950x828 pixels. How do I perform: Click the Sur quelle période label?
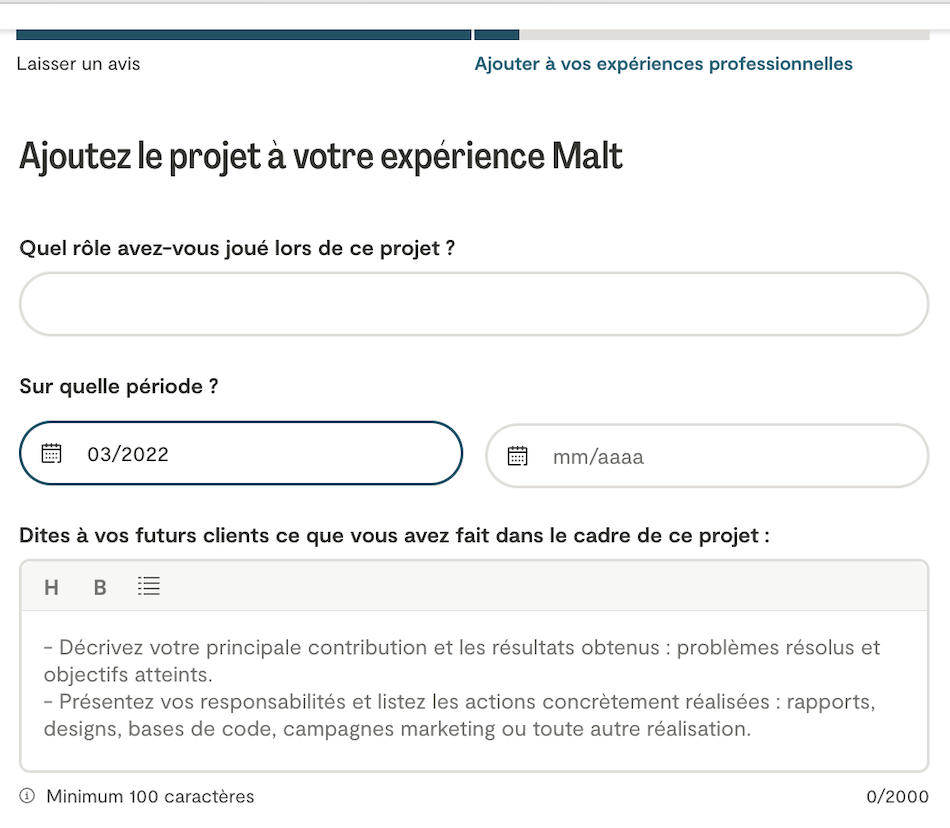(x=119, y=386)
